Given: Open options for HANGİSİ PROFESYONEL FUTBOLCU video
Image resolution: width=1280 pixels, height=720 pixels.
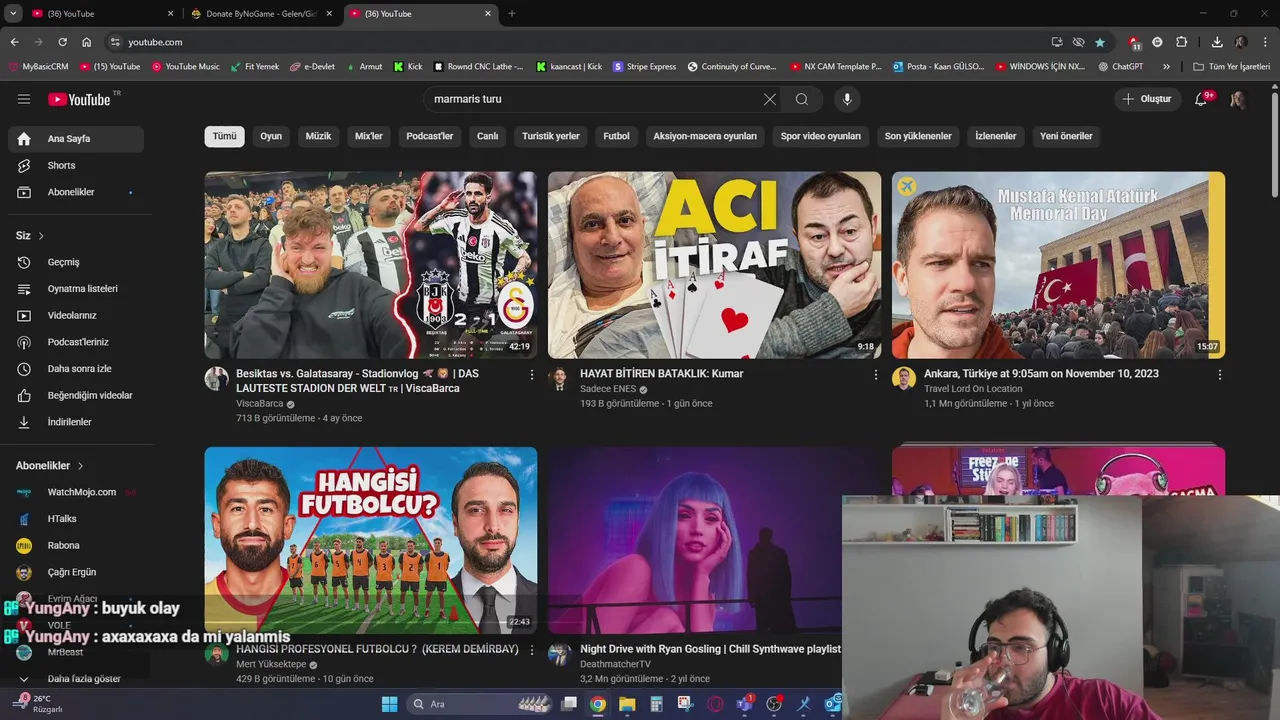Looking at the screenshot, I should pyautogui.click(x=532, y=649).
